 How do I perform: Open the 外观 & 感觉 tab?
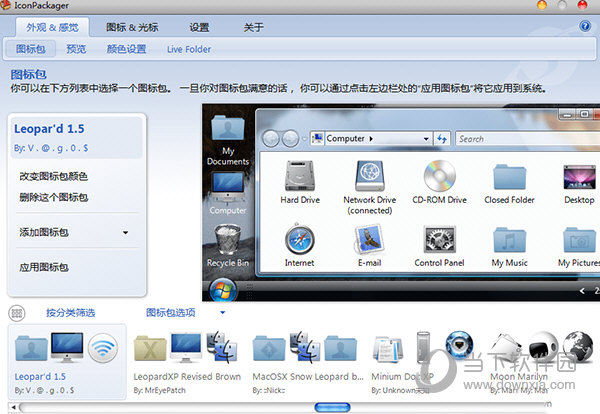tap(52, 28)
